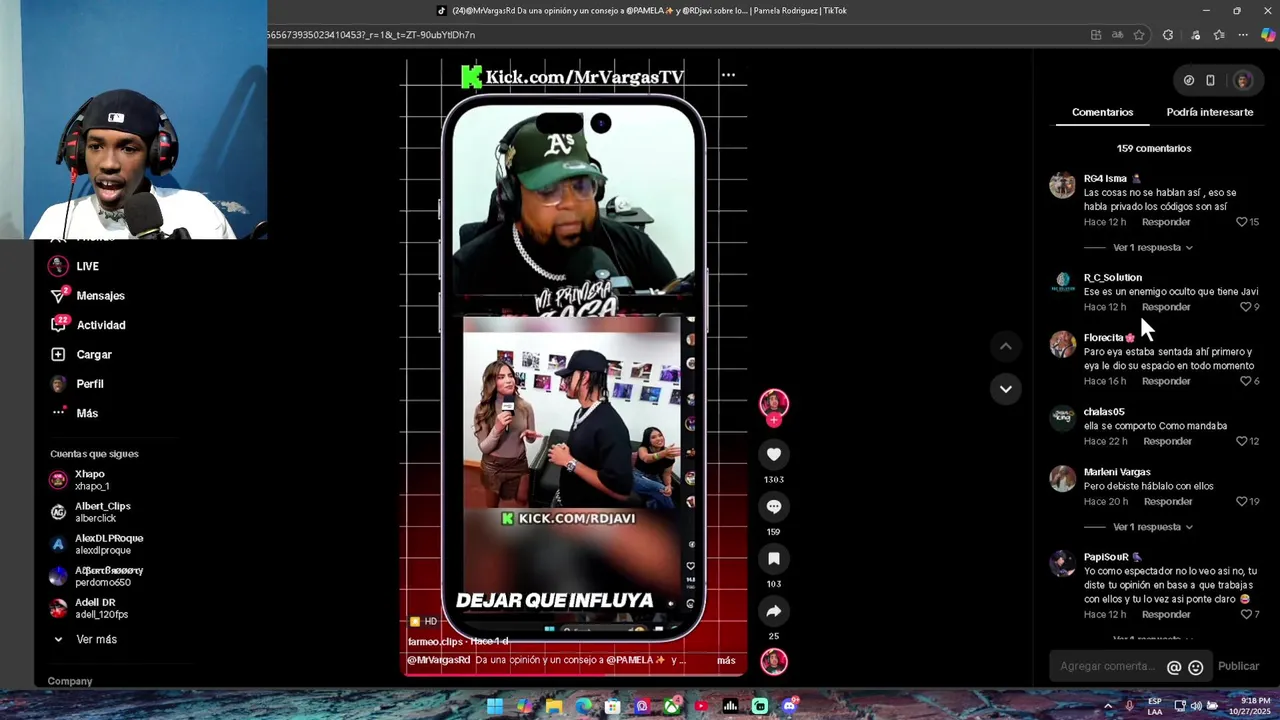Click Cargar to upload a video
Screen dimensions: 1280x720
pyautogui.click(x=82, y=354)
